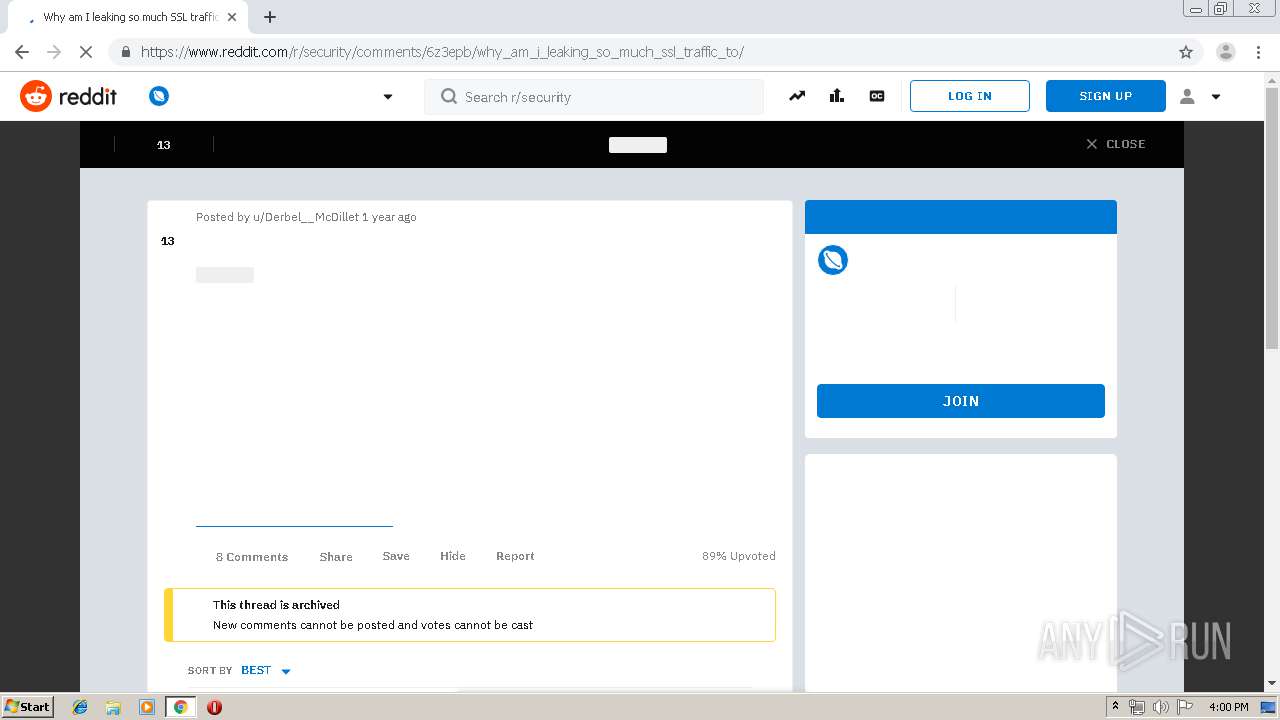1280x720 pixels.
Task: Show hidden system tray icons
Action: pyautogui.click(x=1115, y=707)
